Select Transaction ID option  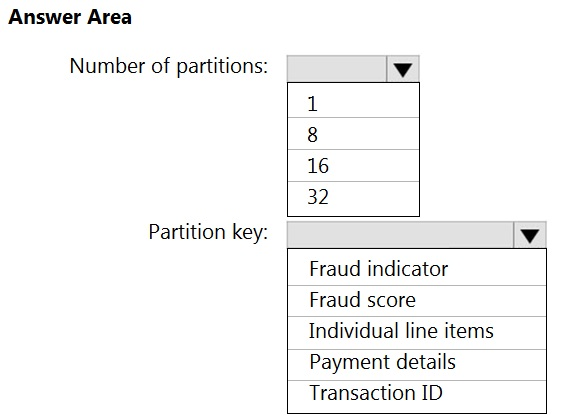pos(417,397)
